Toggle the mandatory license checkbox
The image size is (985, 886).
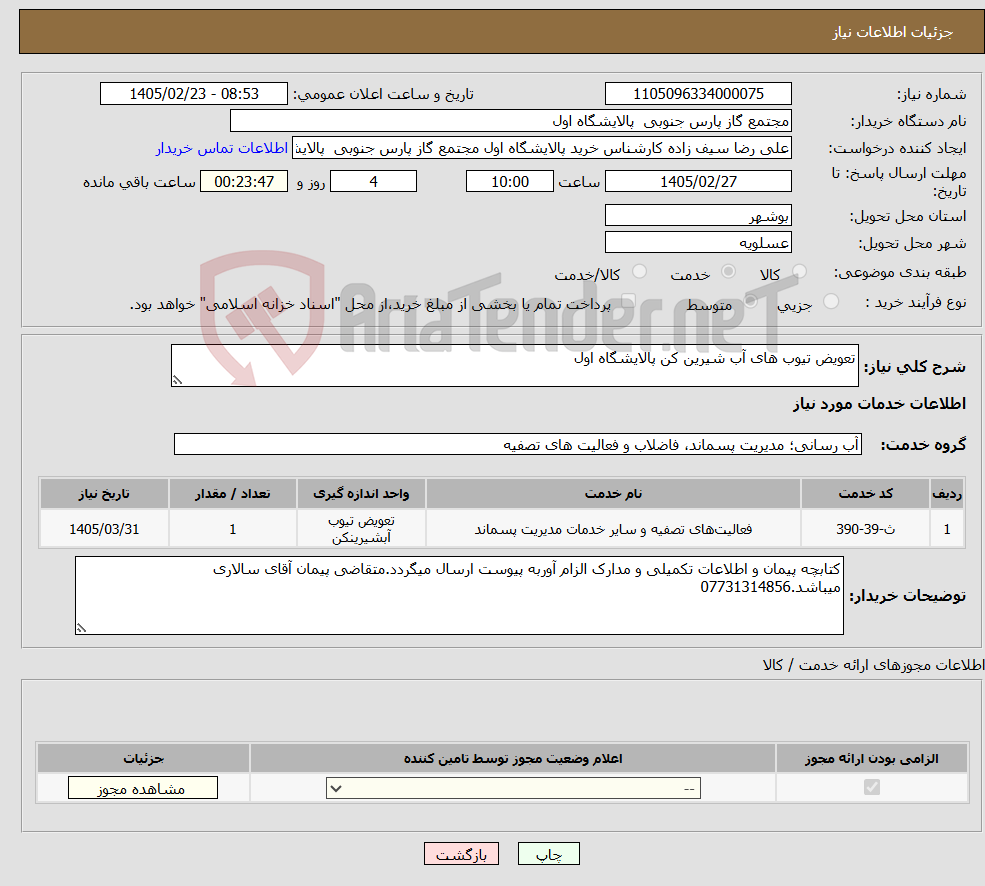coord(871,787)
